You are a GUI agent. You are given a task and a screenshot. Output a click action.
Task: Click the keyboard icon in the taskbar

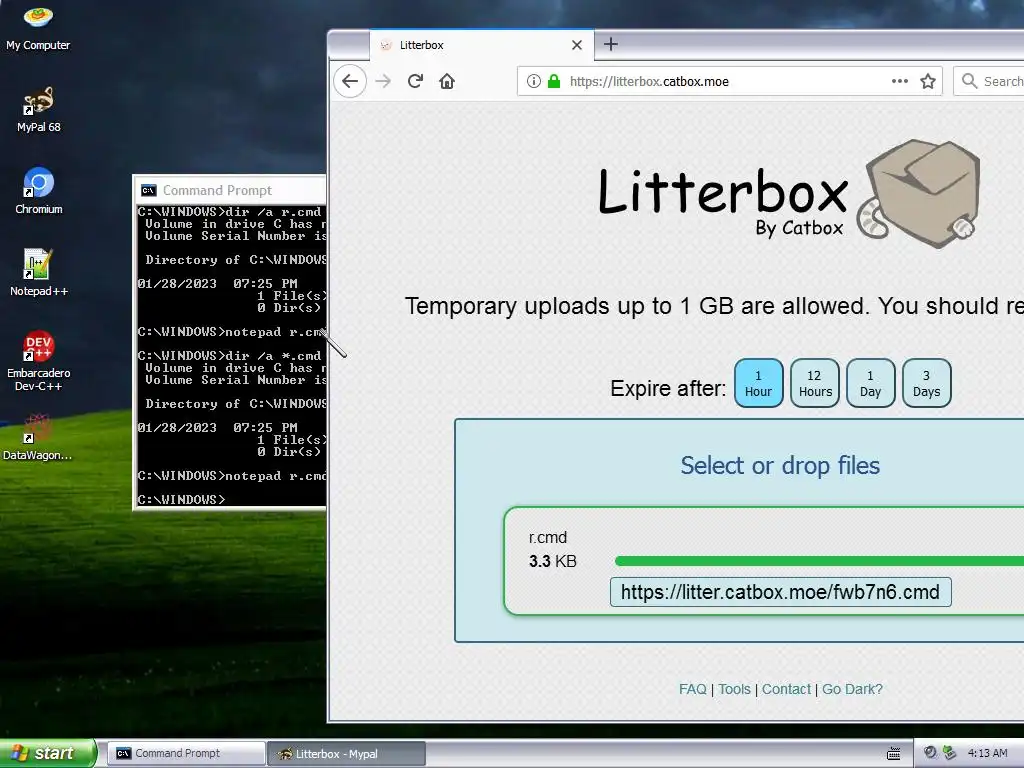pyautogui.click(x=894, y=754)
